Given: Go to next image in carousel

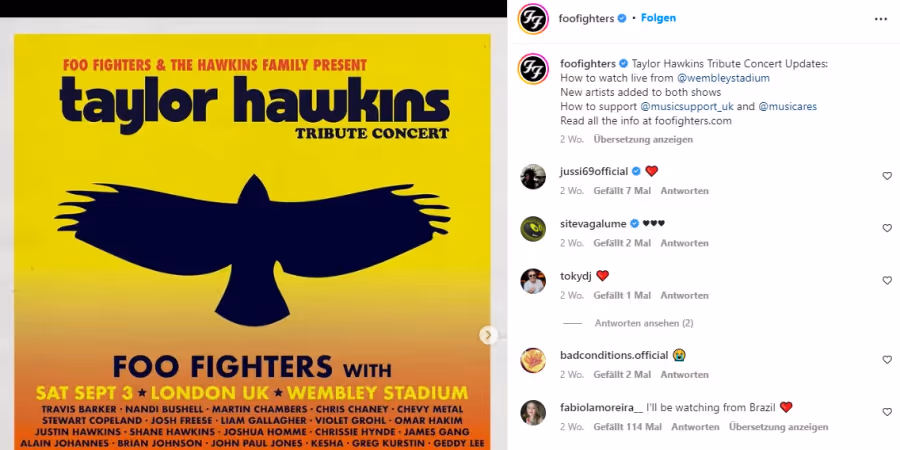Looking at the screenshot, I should click(488, 335).
